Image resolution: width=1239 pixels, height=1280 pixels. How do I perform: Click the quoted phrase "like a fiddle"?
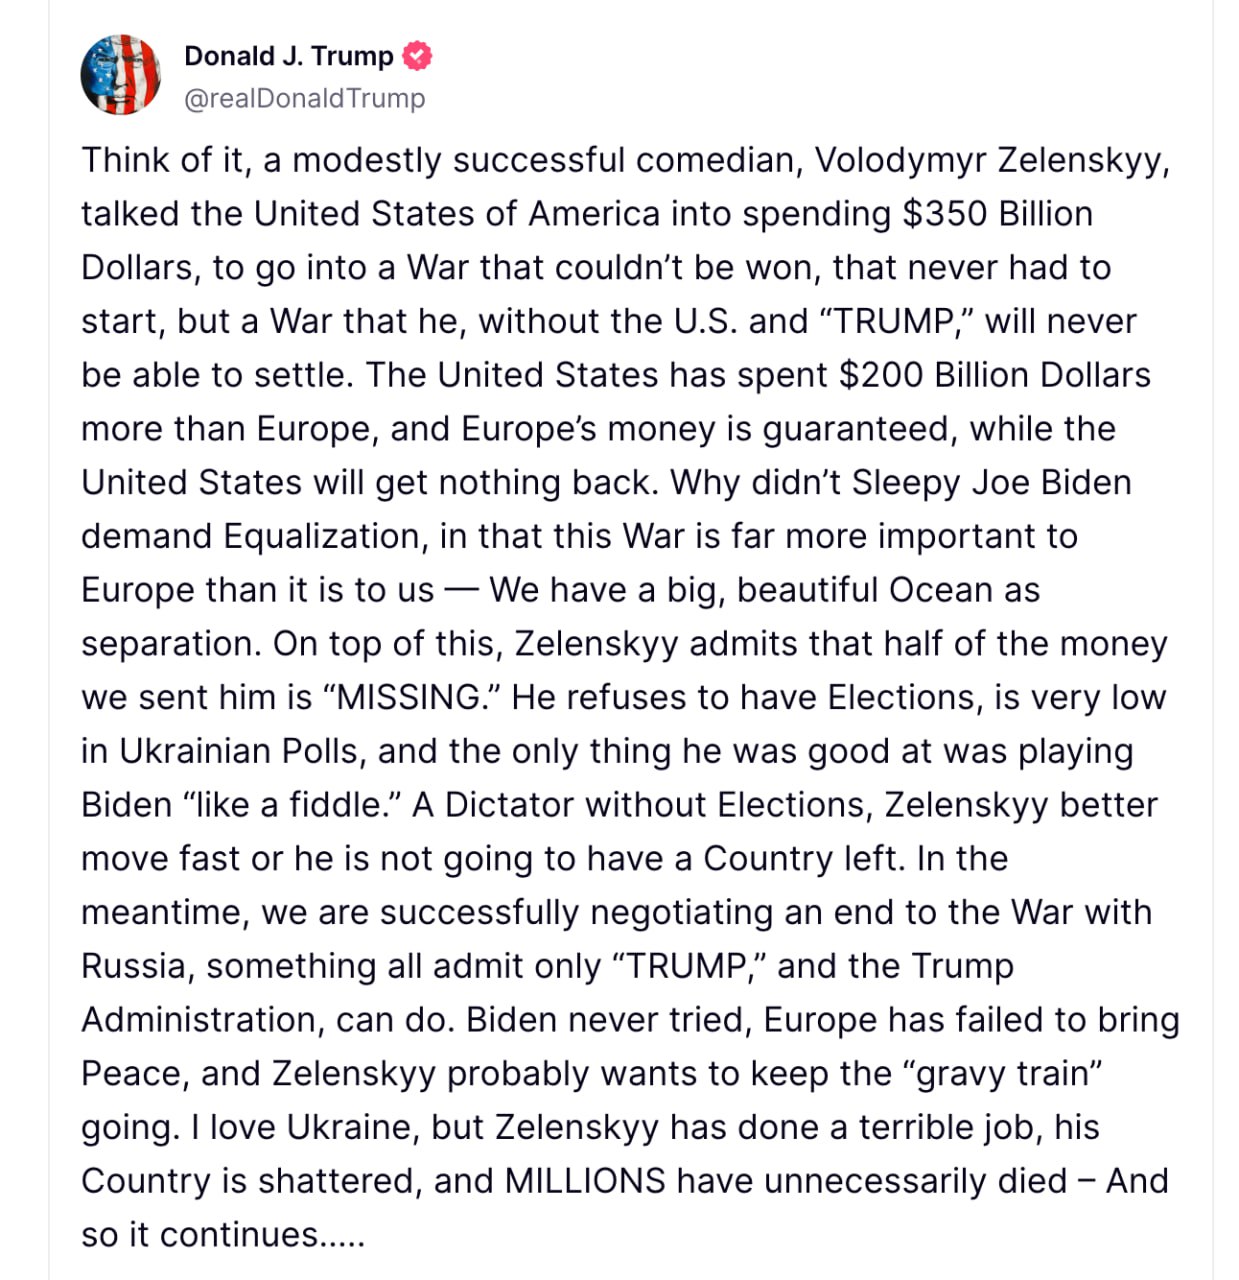coord(295,805)
